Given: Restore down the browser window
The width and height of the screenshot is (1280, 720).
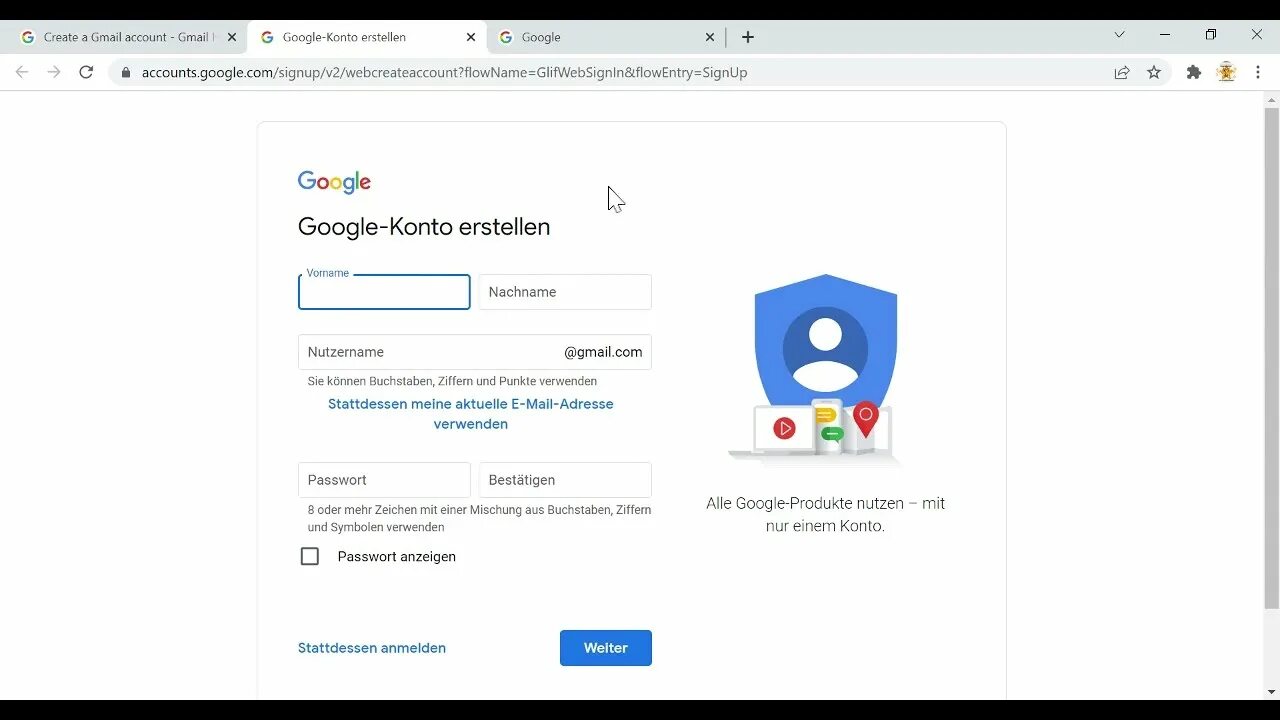Looking at the screenshot, I should point(1211,35).
